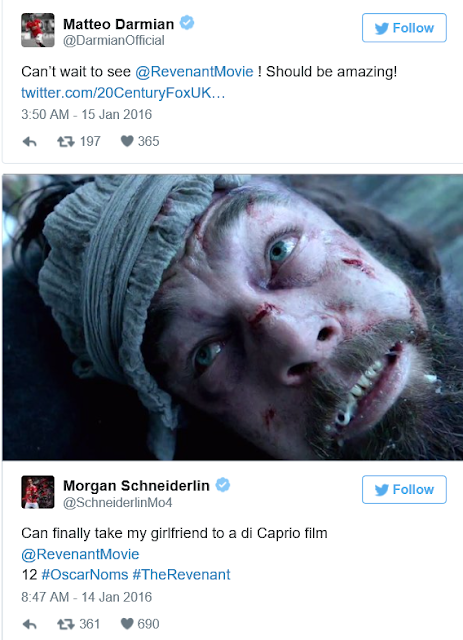Click Matteo Darmian's verified badge

click(187, 23)
